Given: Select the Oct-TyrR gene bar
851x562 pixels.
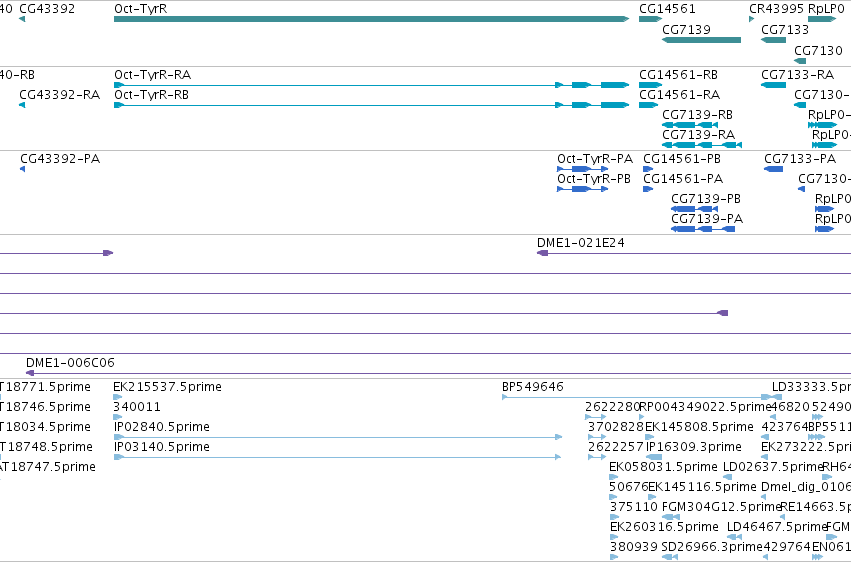Looking at the screenshot, I should pyautogui.click(x=371, y=19).
